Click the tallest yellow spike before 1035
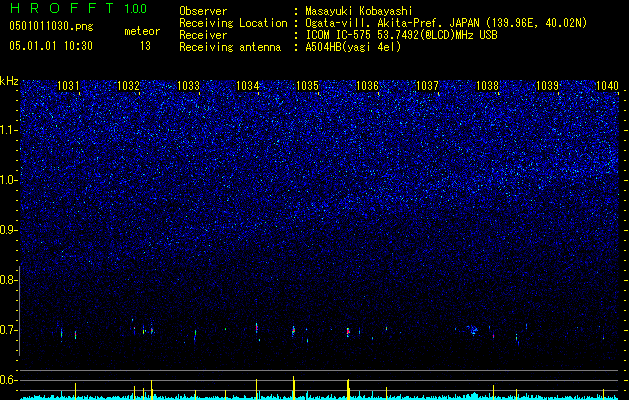This screenshot has width=629, height=400. tap(294, 388)
